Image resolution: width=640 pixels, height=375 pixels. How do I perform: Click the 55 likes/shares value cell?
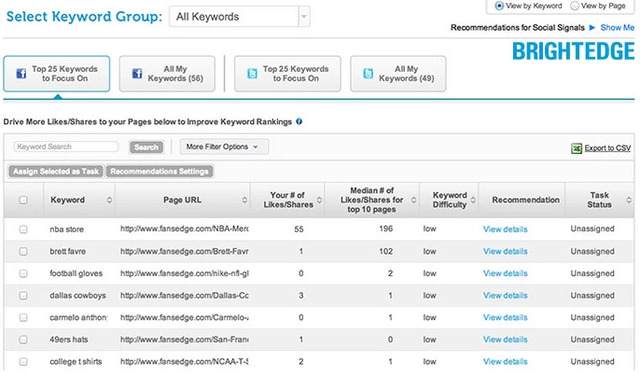pos(299,229)
